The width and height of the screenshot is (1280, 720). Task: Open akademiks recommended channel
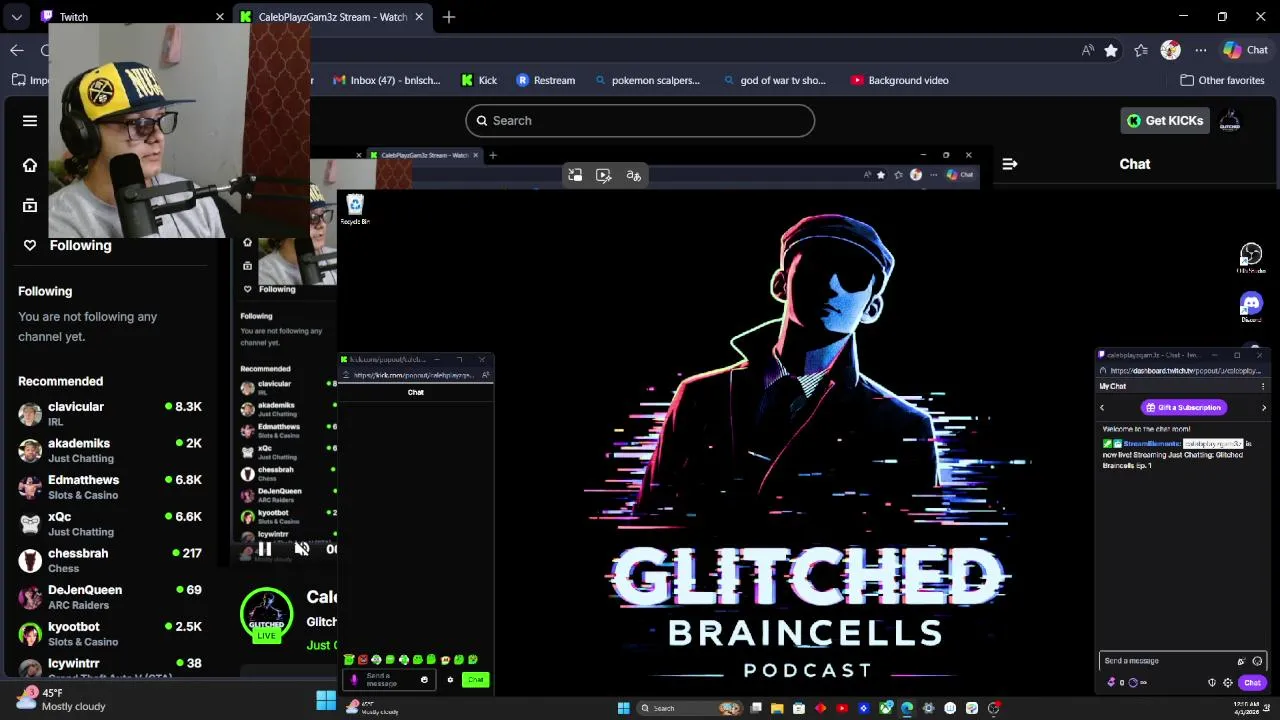(x=110, y=450)
